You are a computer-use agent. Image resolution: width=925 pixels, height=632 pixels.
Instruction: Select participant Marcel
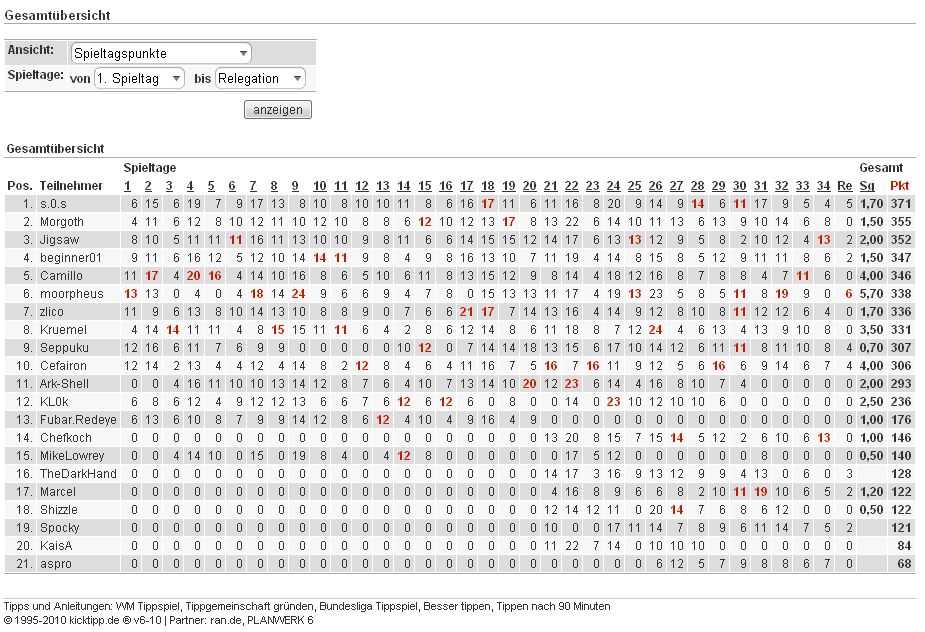pos(58,492)
